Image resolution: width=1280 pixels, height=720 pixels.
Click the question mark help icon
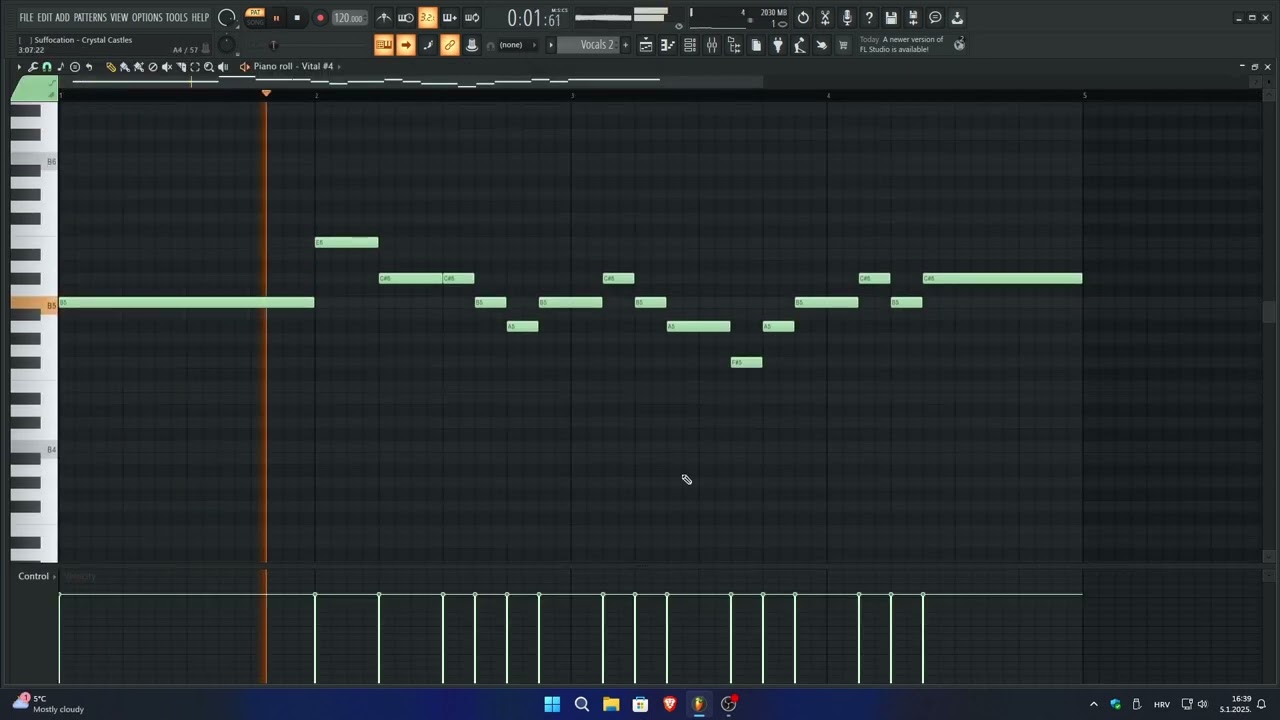pos(869,18)
